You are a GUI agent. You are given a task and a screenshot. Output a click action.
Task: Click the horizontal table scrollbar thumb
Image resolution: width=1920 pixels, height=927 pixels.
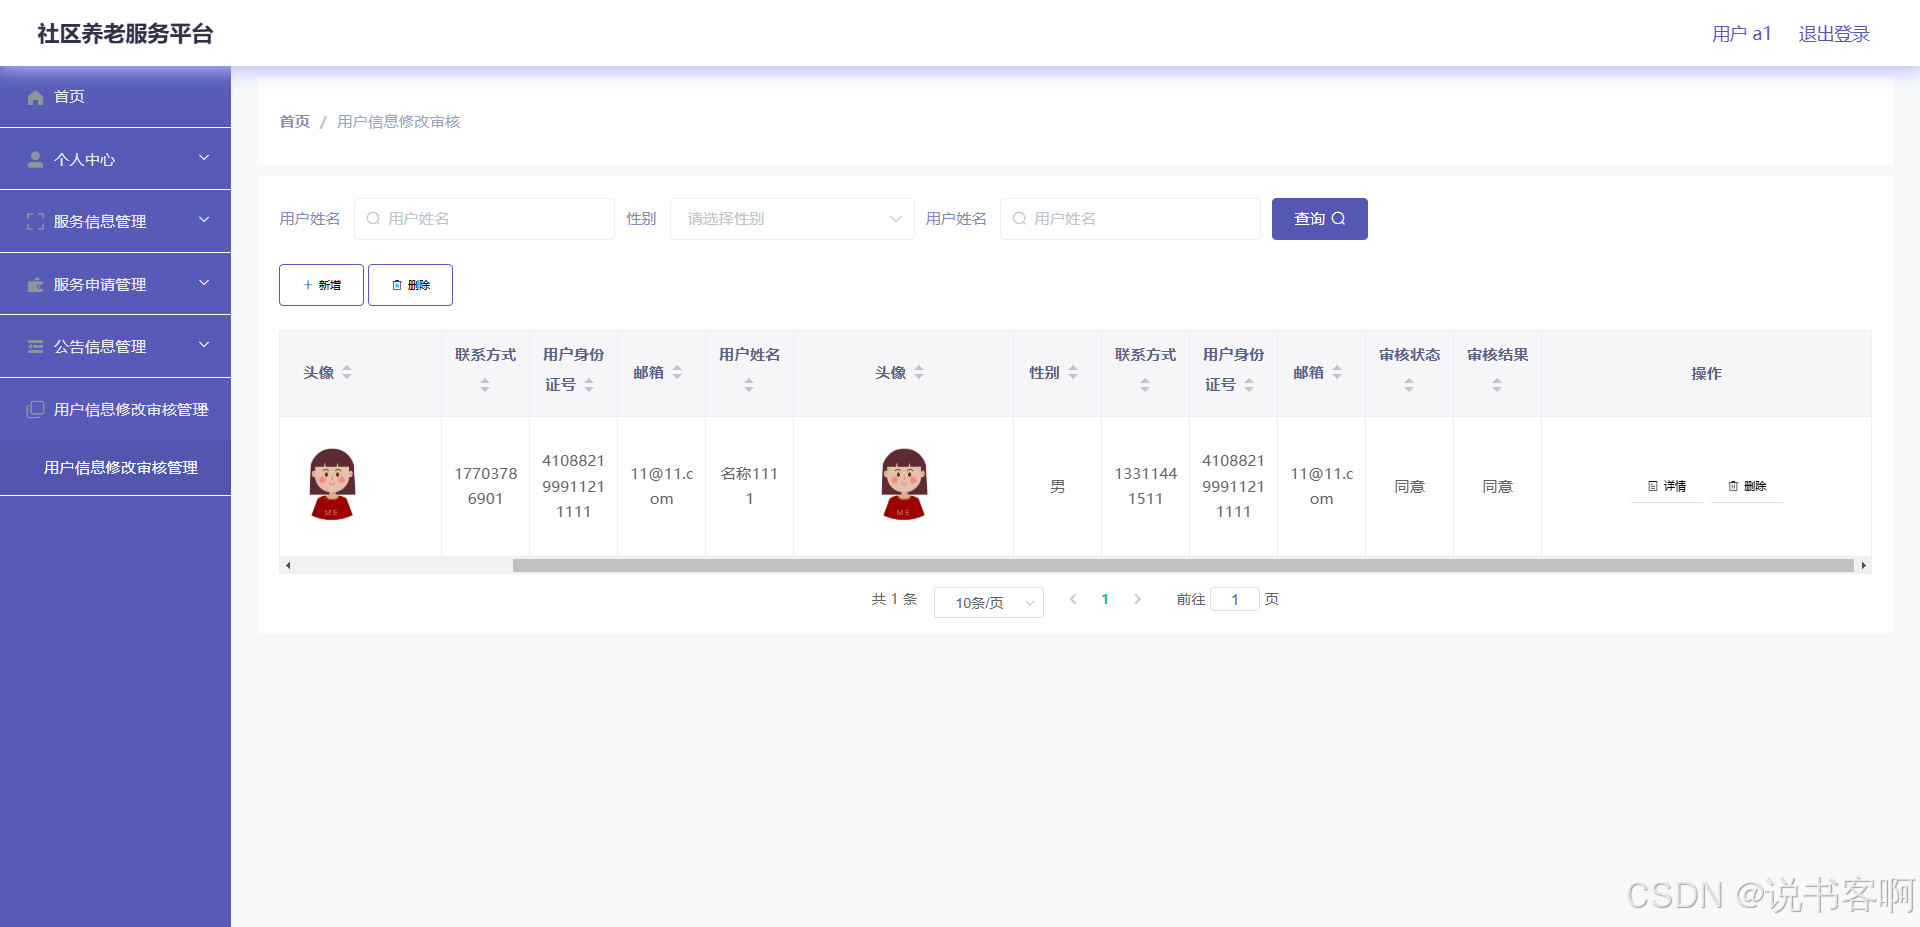(x=1183, y=566)
